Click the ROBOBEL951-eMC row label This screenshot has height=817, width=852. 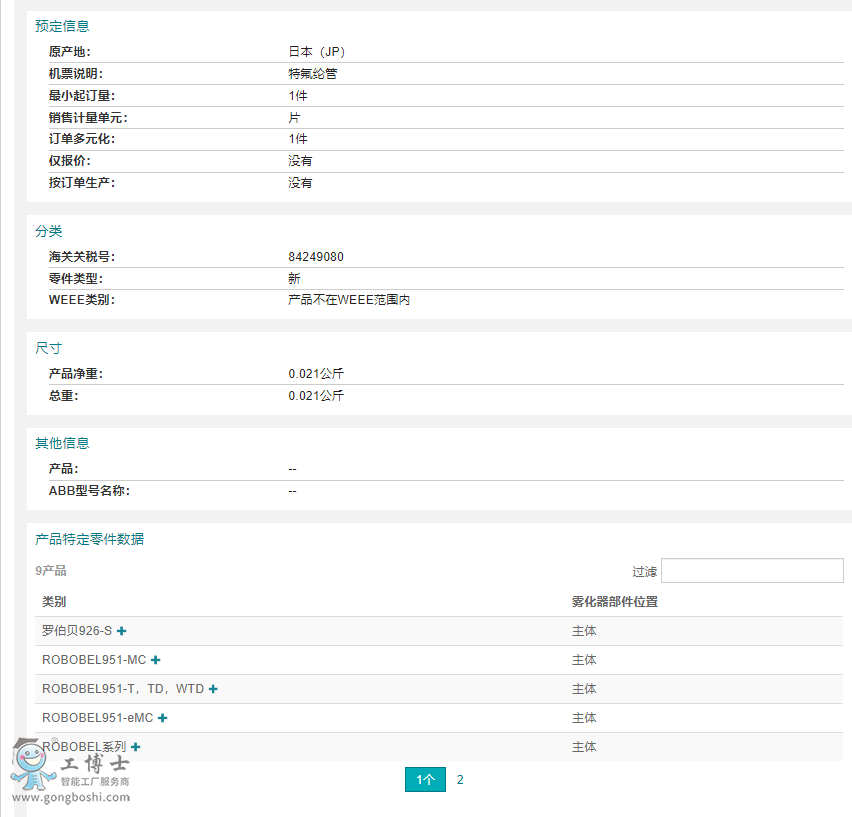pyautogui.click(x=98, y=718)
